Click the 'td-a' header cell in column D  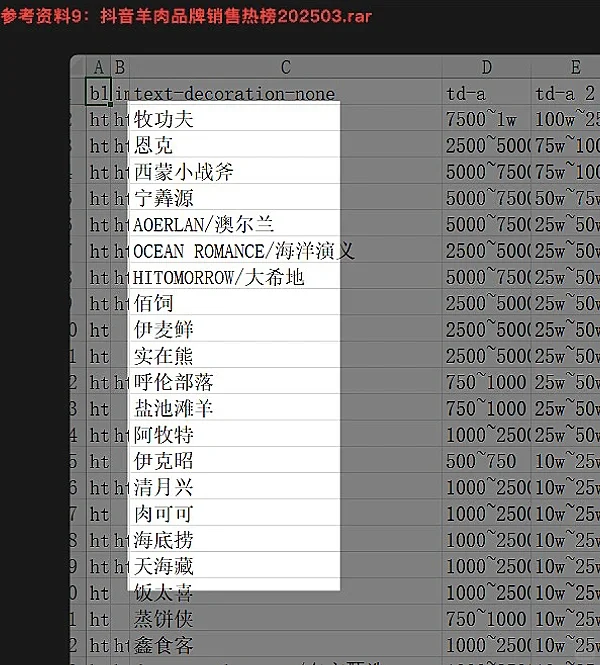coord(486,93)
